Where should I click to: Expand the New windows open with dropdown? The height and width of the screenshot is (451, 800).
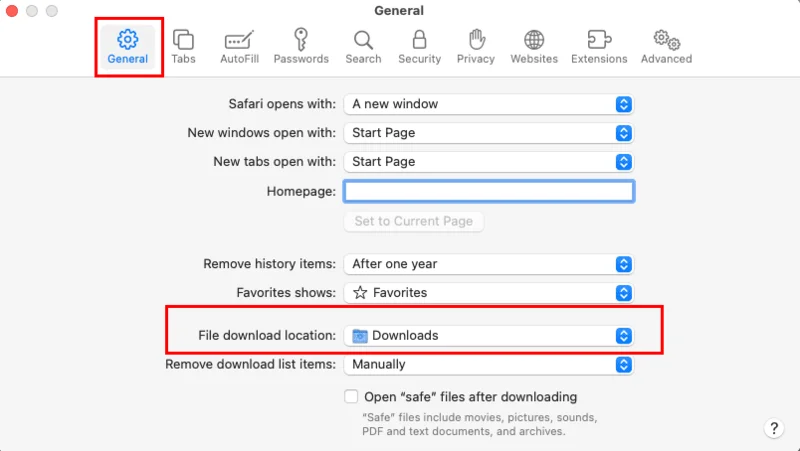488,133
